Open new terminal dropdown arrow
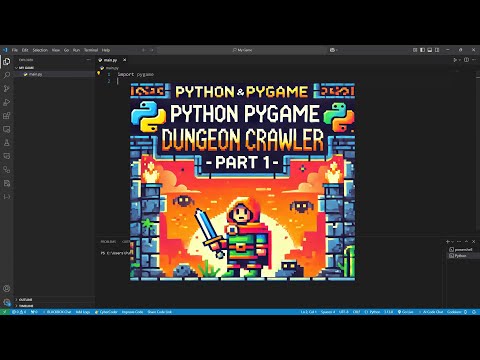The width and height of the screenshot is (480, 360). (x=452, y=241)
